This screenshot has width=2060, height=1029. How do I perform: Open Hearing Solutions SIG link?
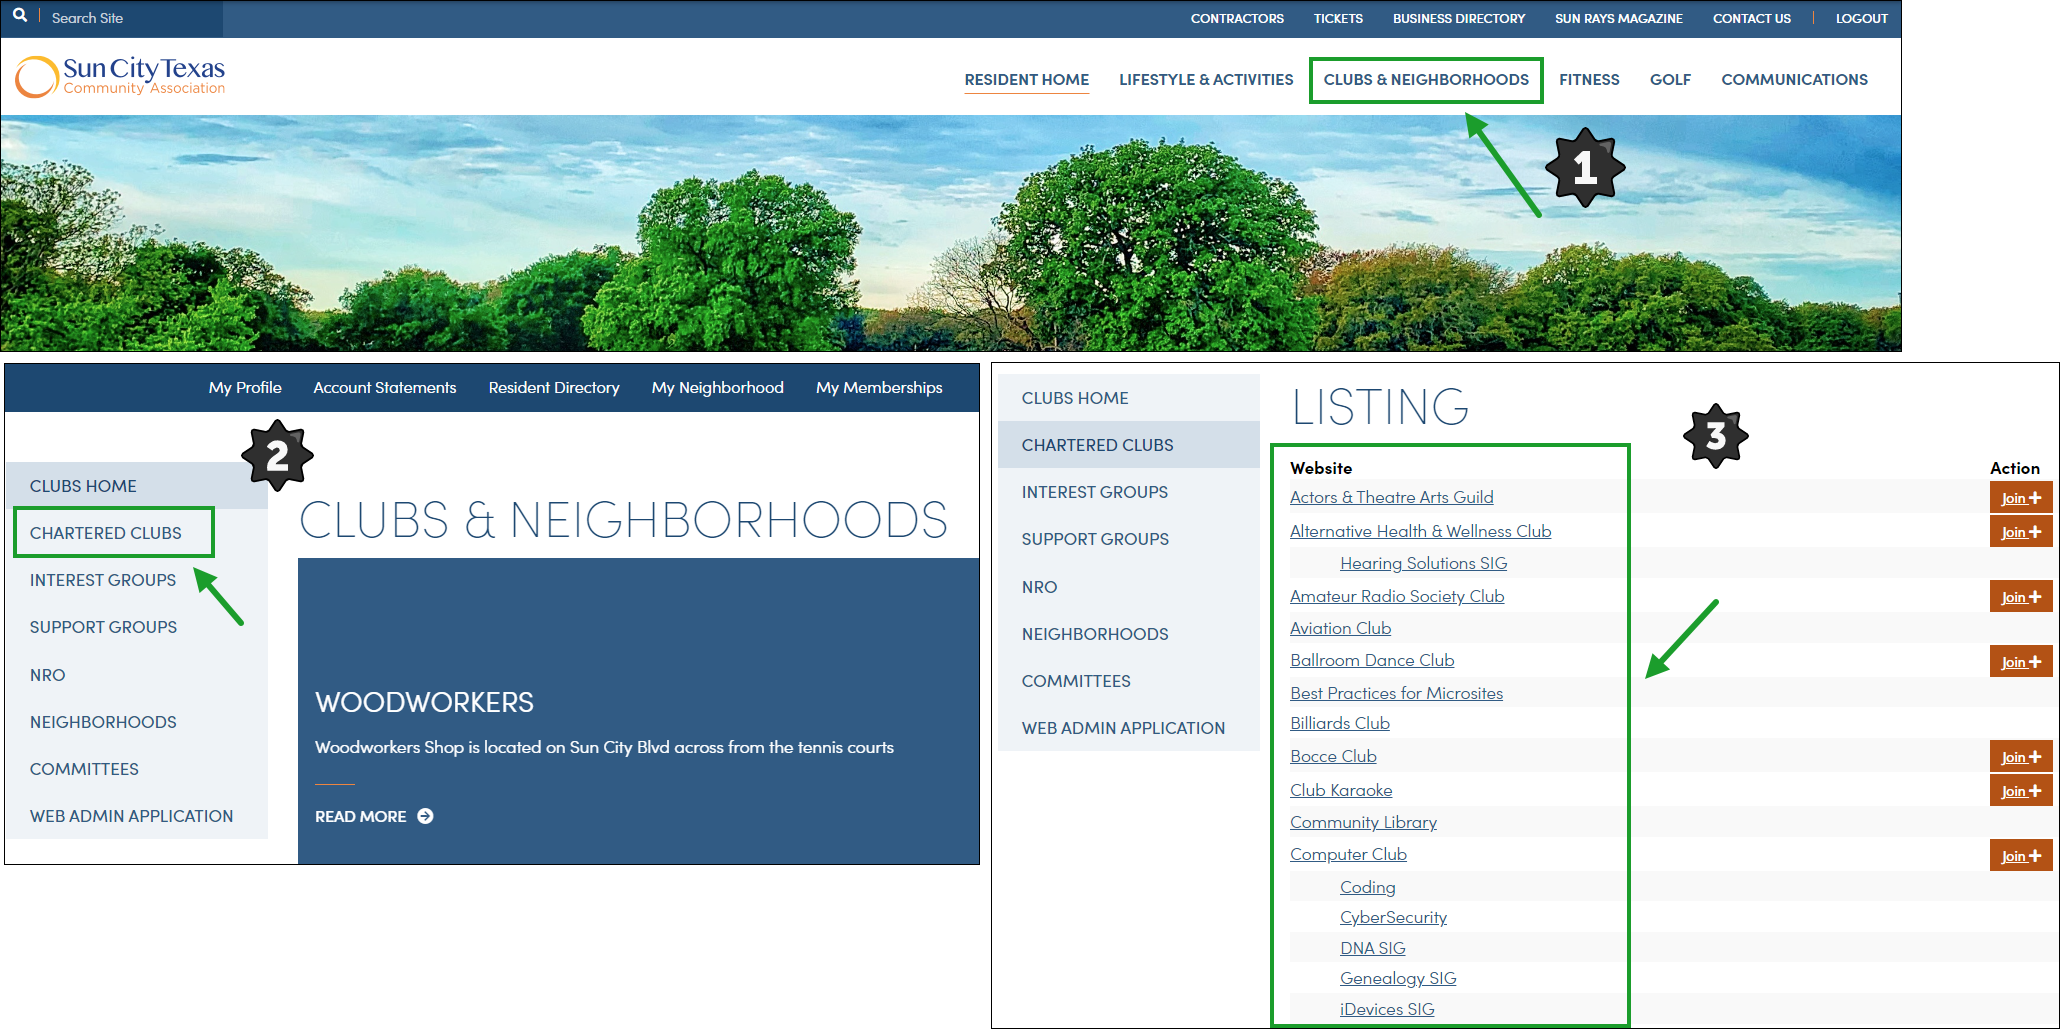[x=1423, y=563]
